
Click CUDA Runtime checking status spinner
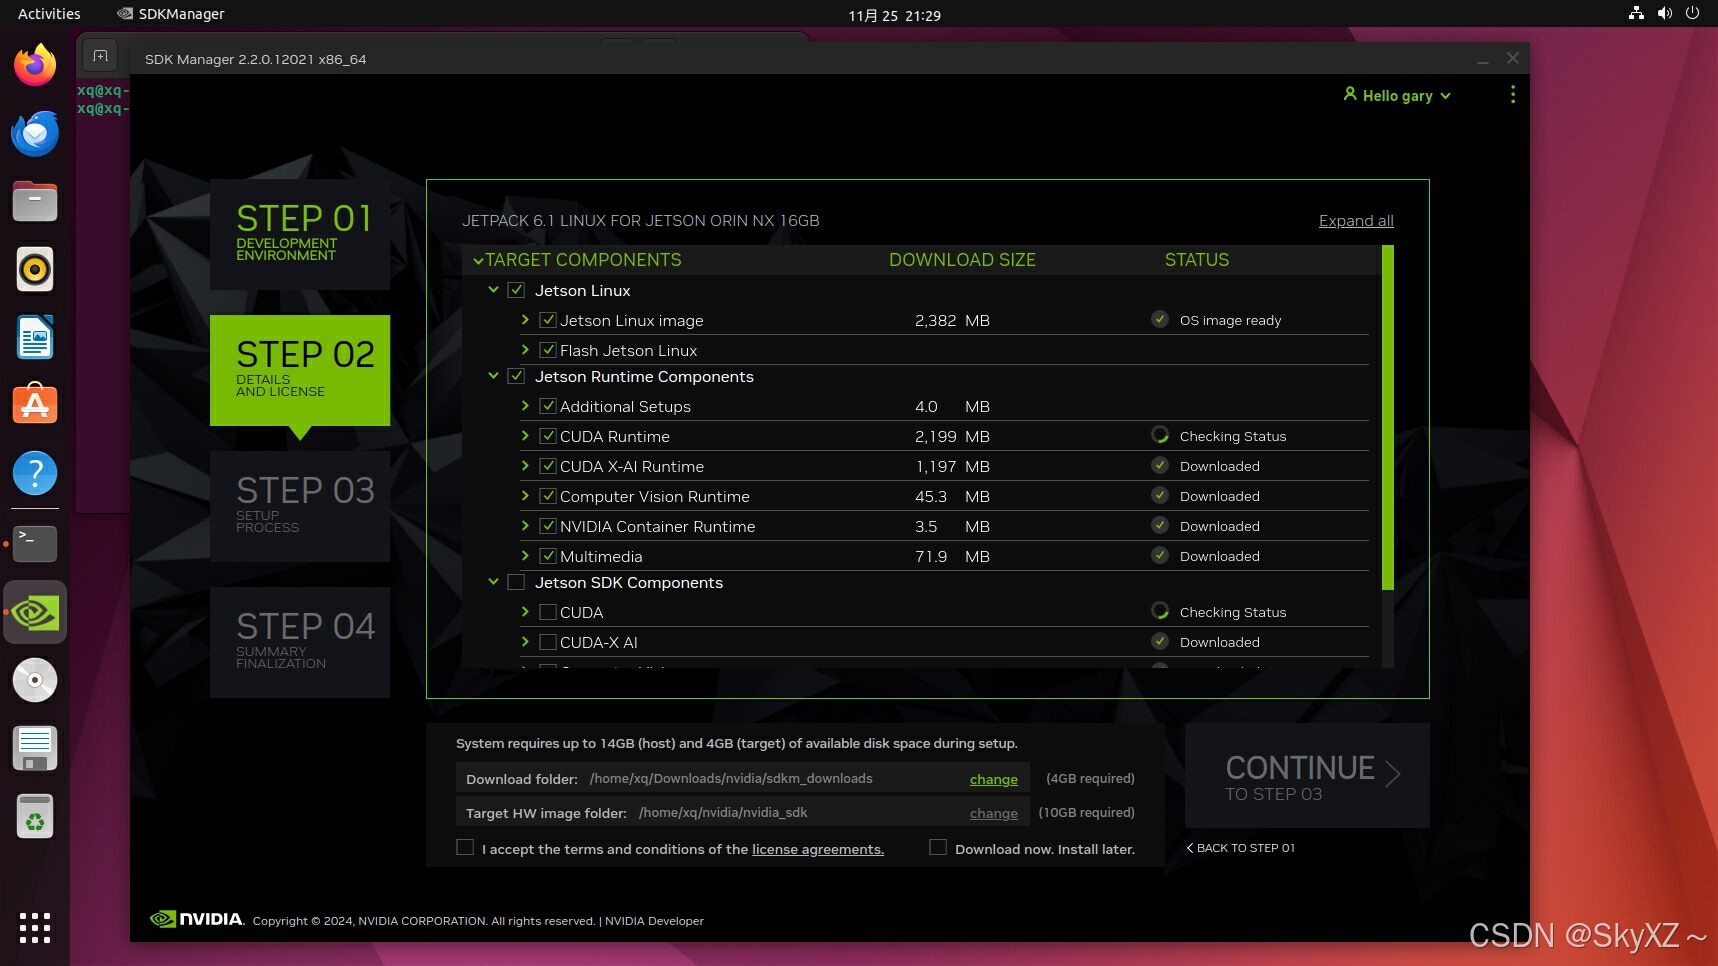(1160, 435)
